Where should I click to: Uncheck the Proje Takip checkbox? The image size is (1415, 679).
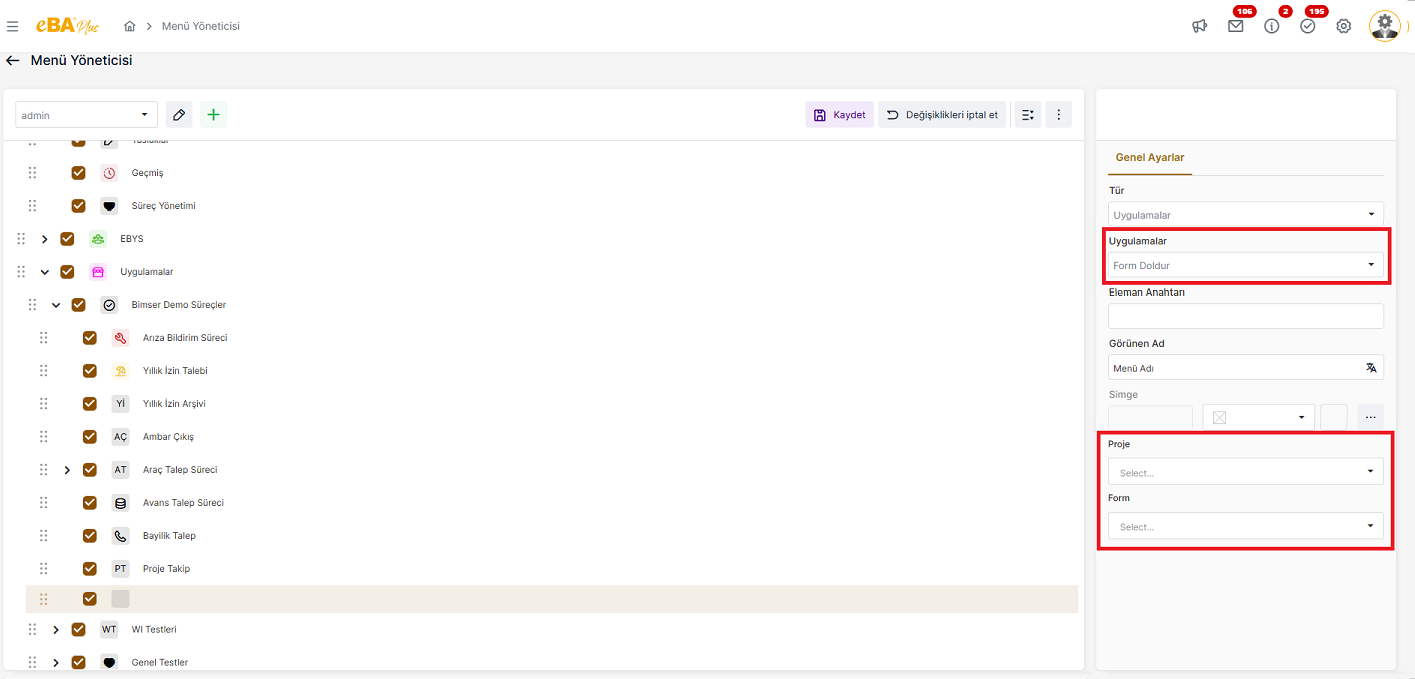click(90, 569)
